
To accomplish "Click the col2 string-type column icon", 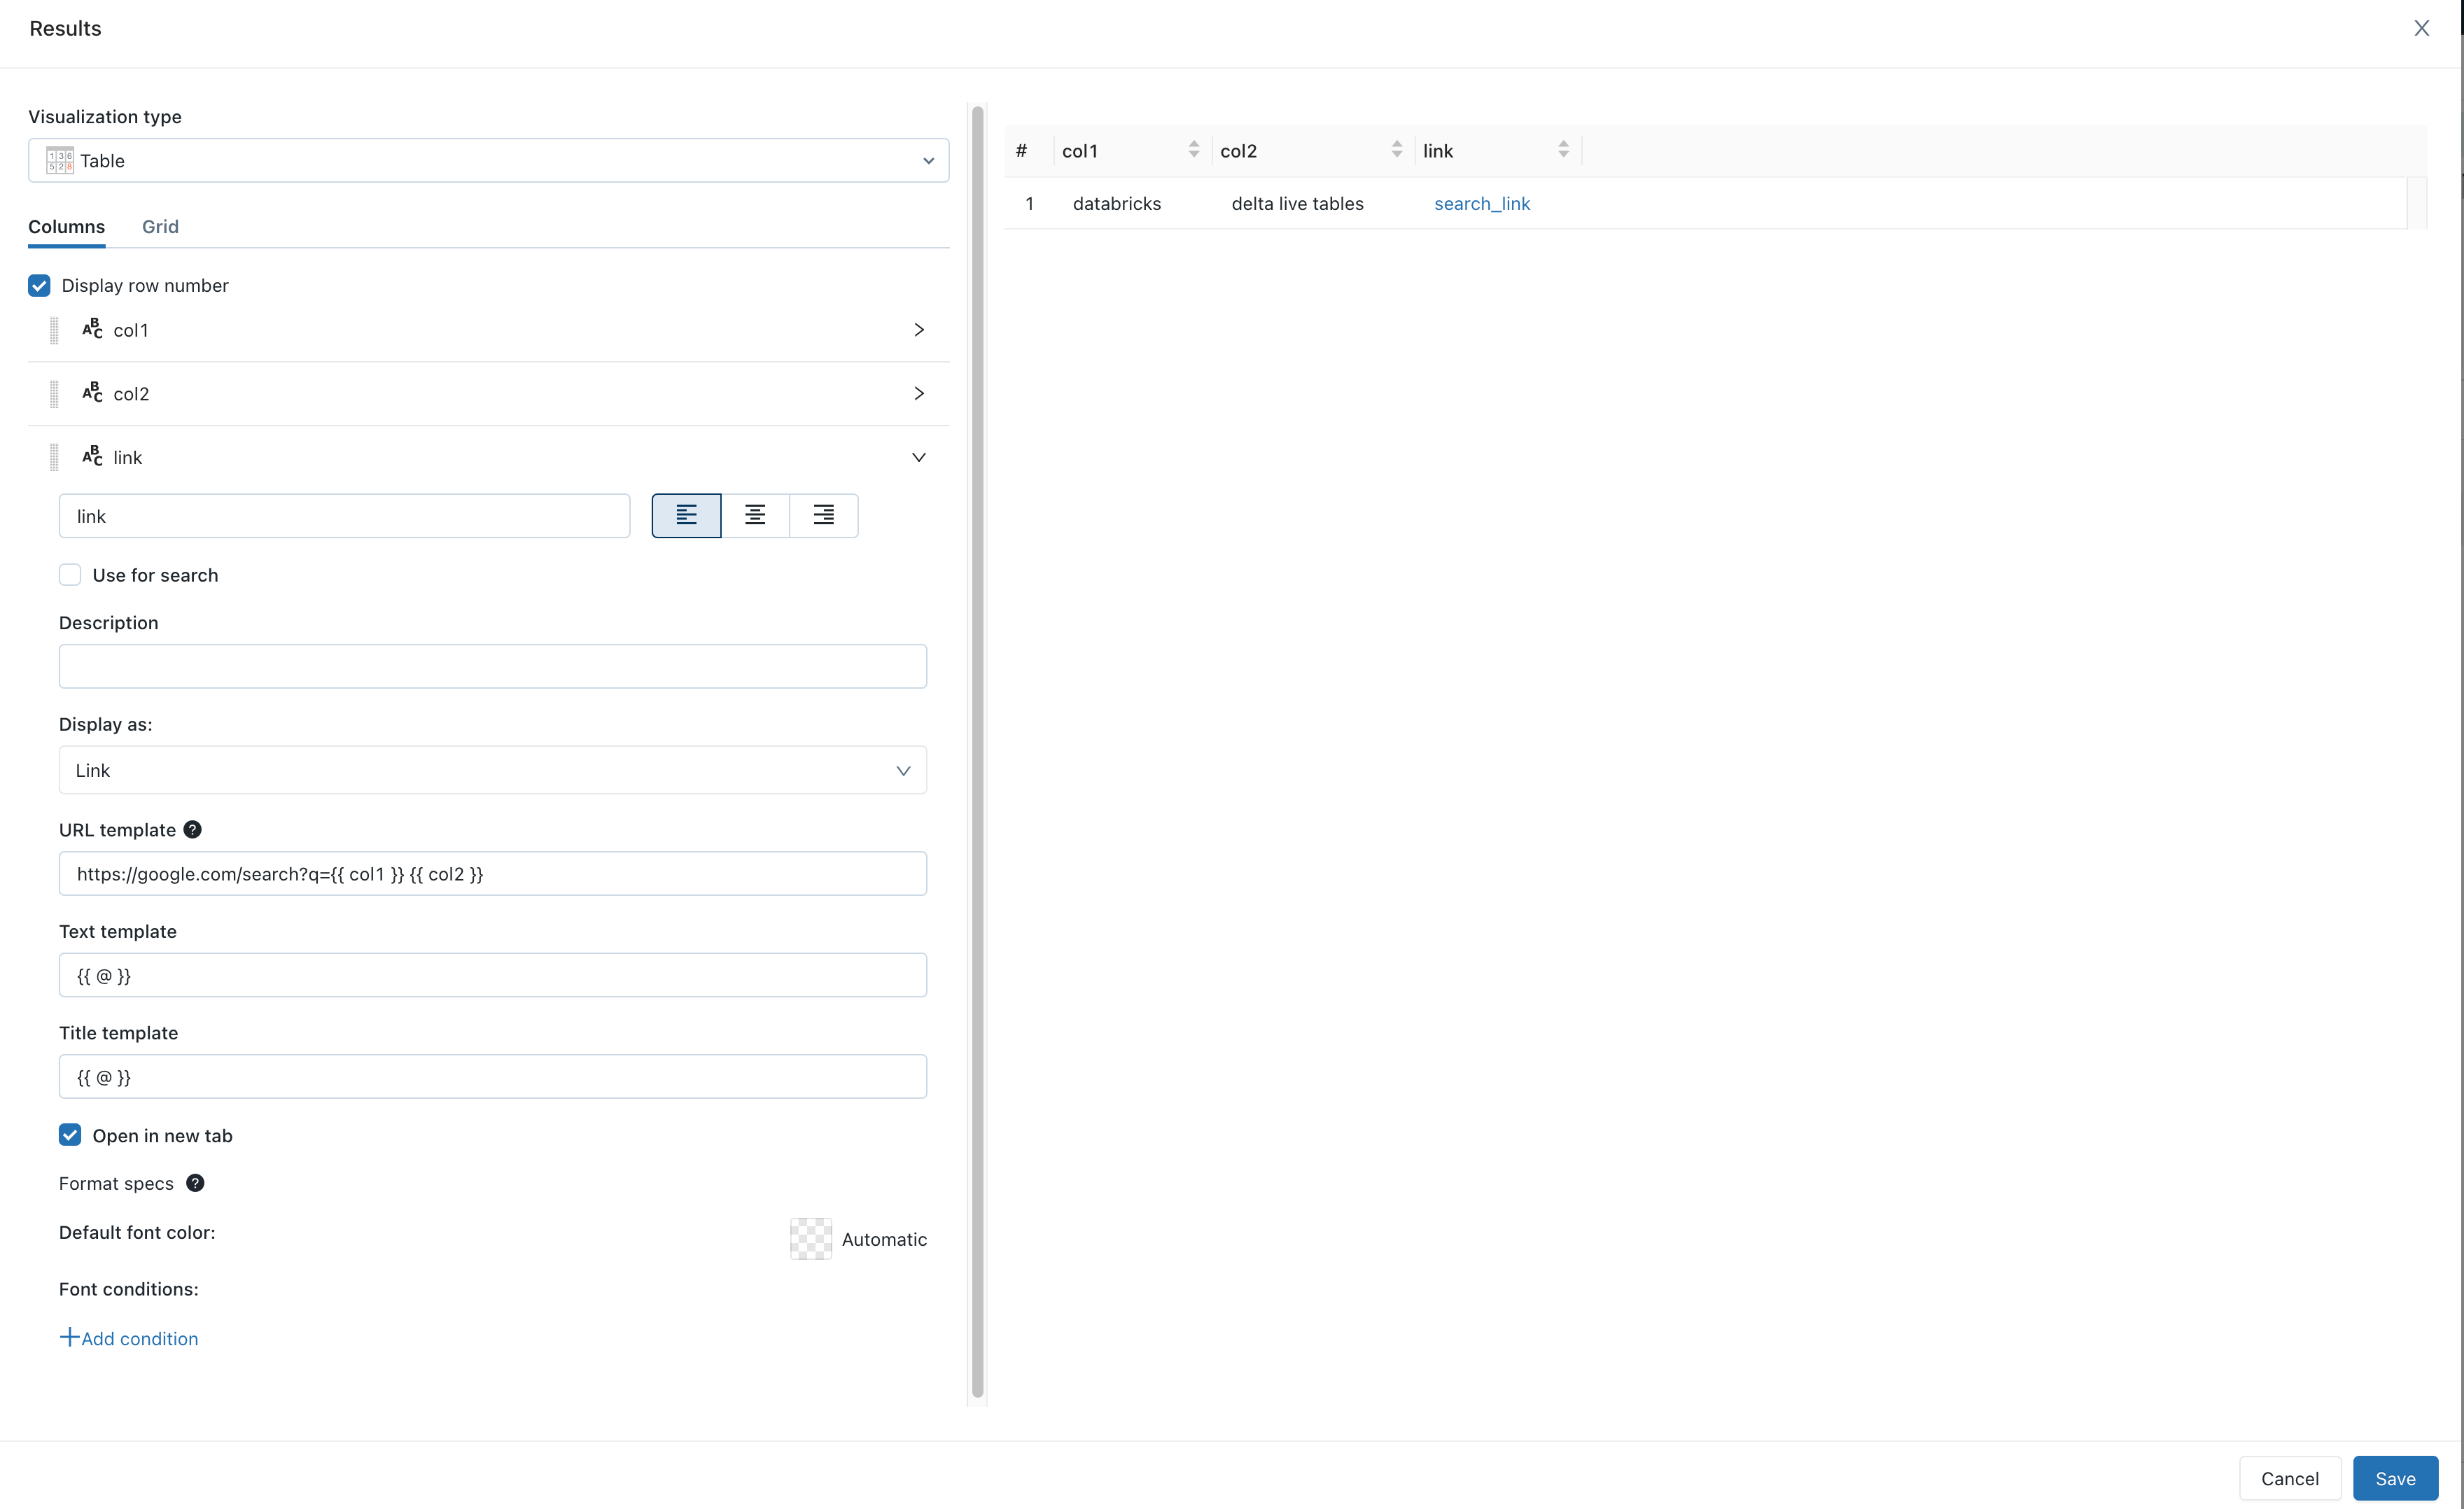I will (x=93, y=392).
